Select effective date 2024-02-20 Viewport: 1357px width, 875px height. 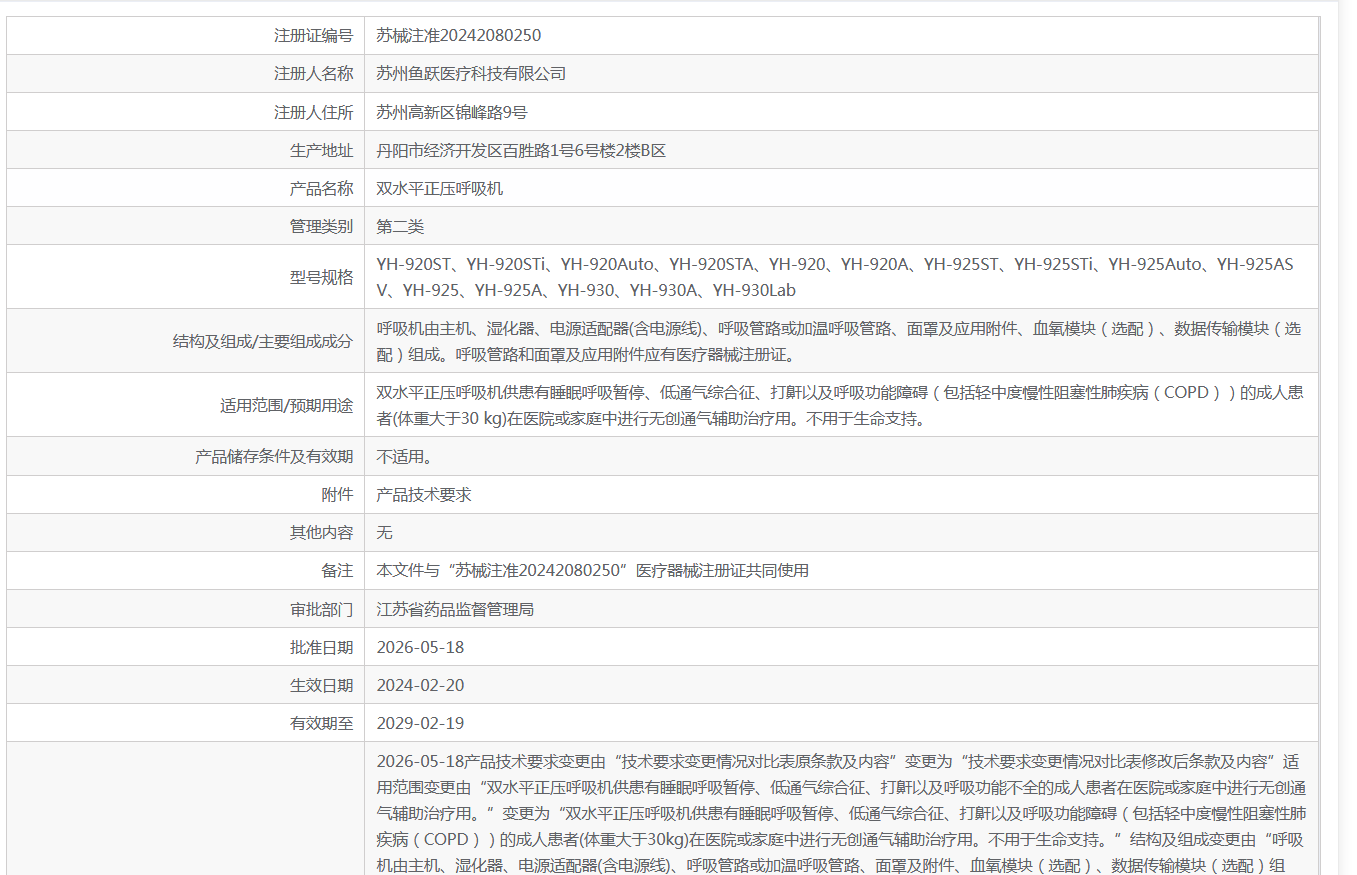point(420,685)
